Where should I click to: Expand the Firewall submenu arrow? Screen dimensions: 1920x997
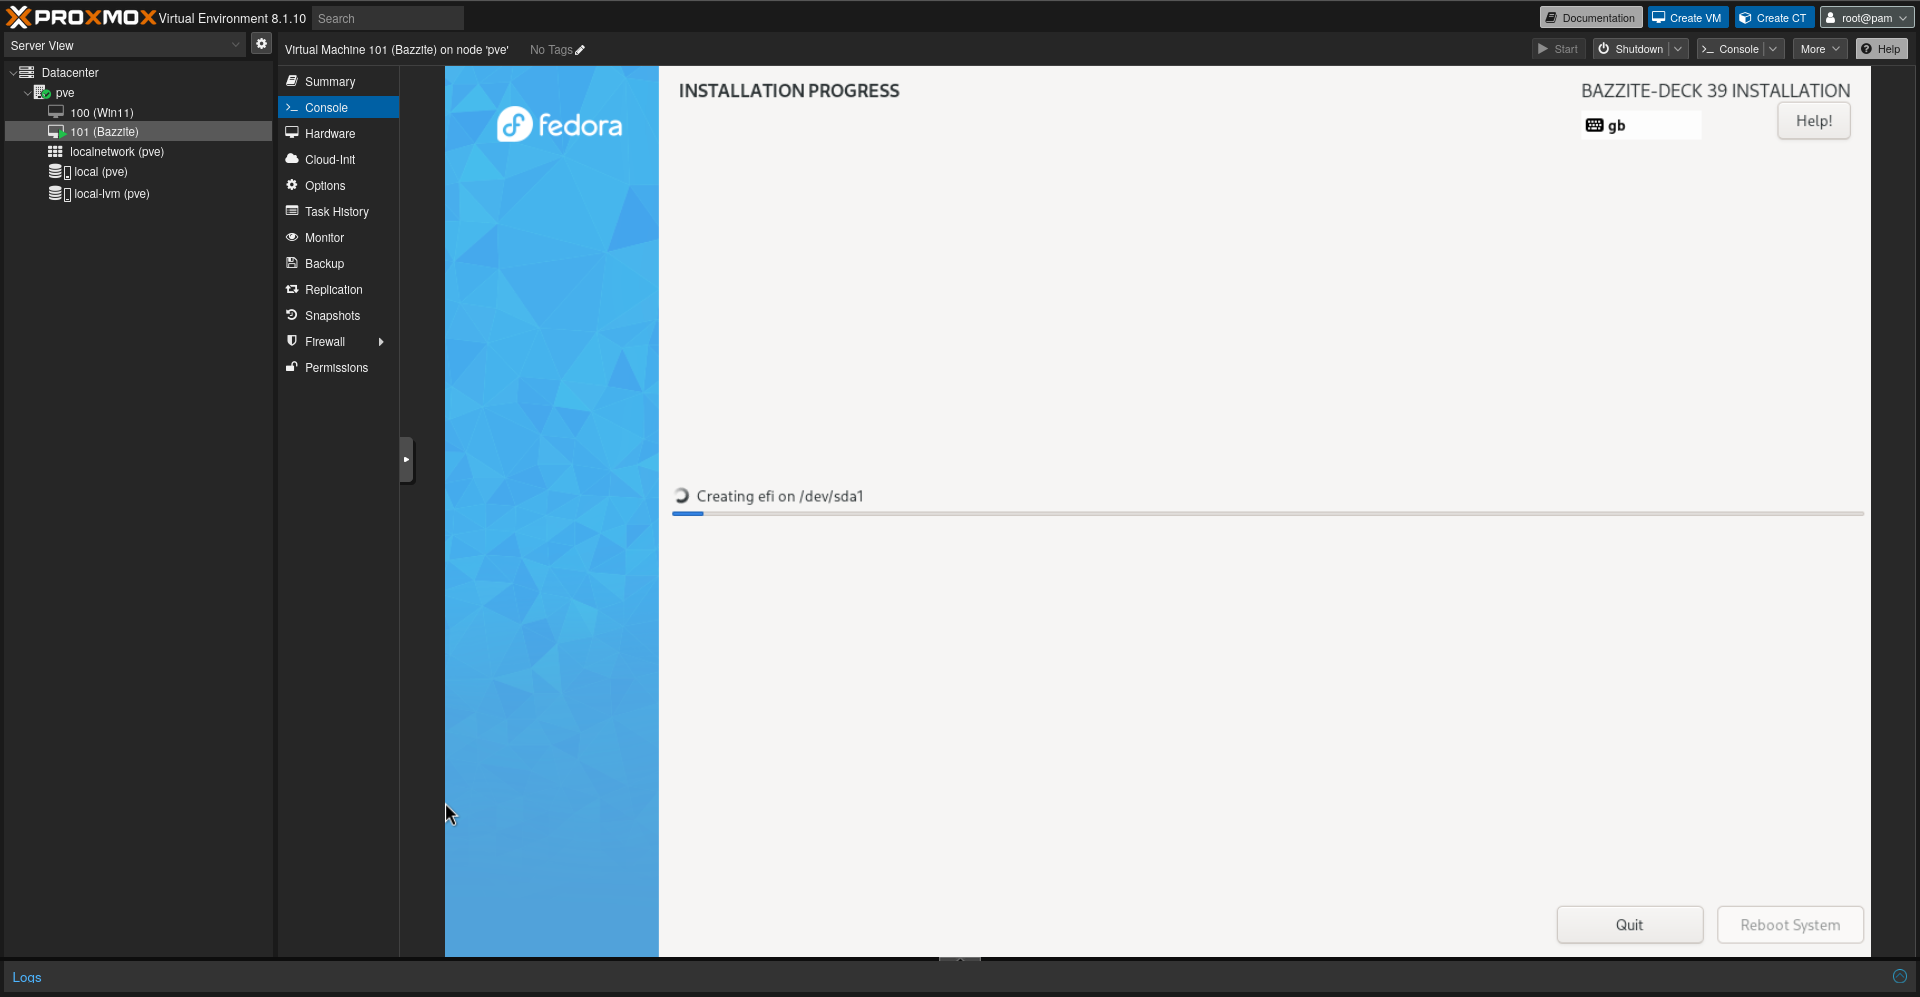coord(381,342)
